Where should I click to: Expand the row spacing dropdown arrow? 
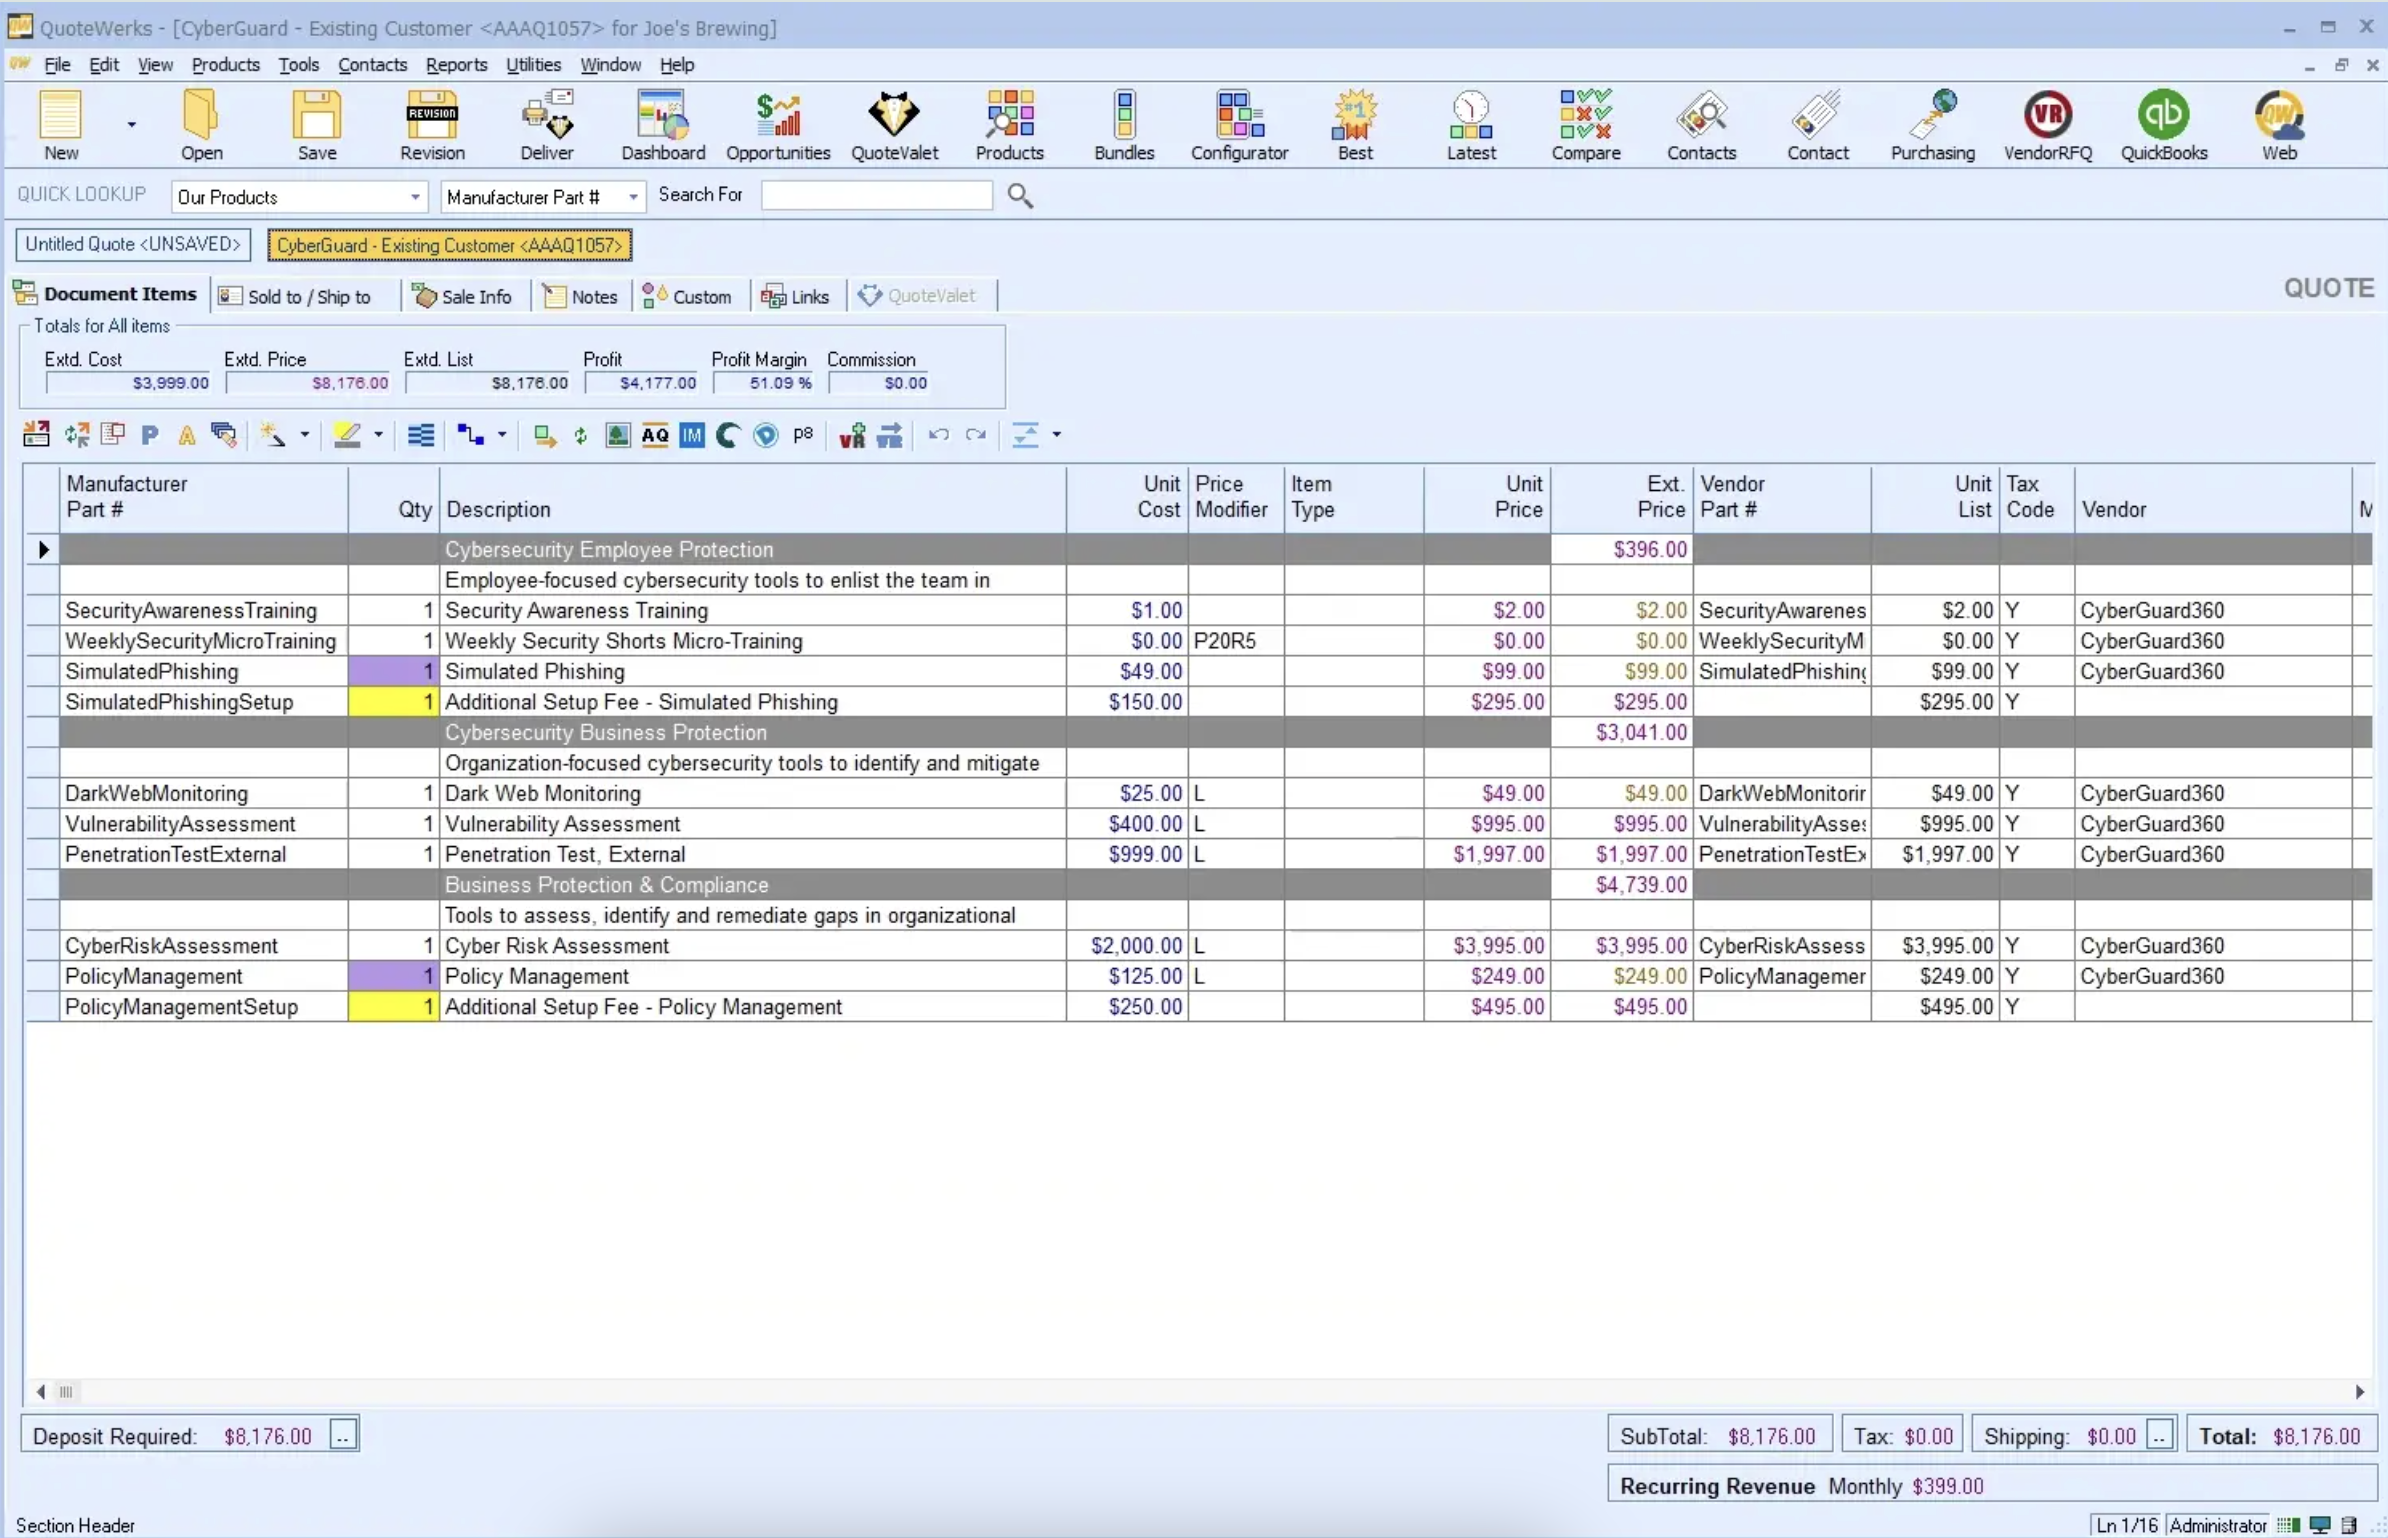click(x=1056, y=435)
